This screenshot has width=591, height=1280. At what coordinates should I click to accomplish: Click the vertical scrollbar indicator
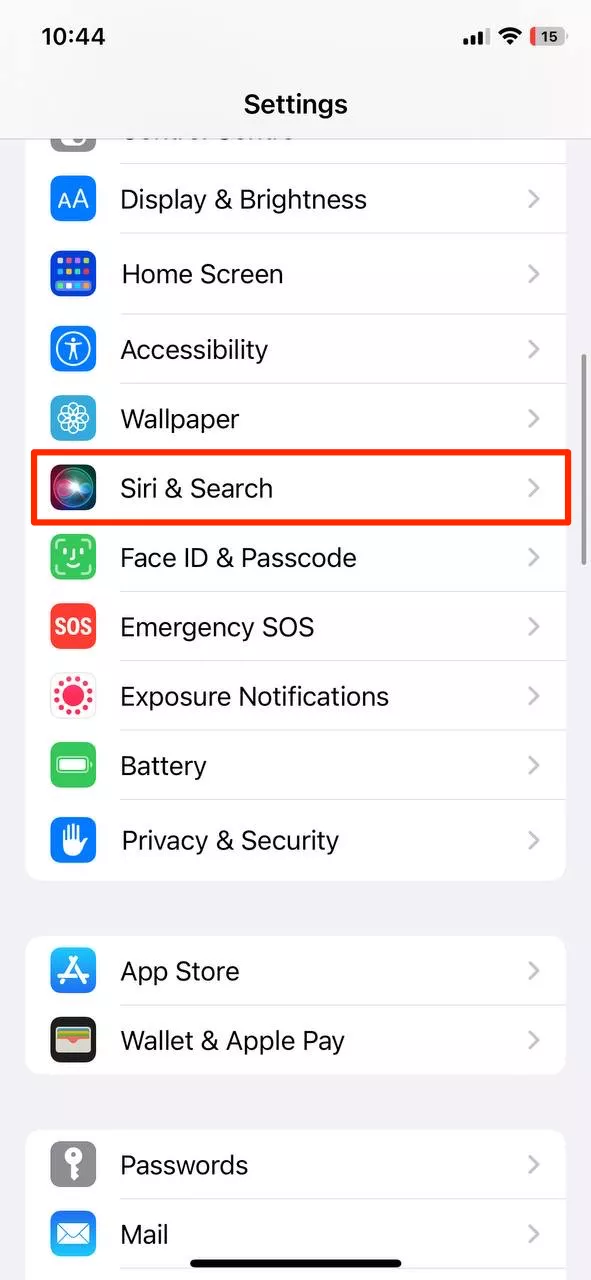(584, 461)
